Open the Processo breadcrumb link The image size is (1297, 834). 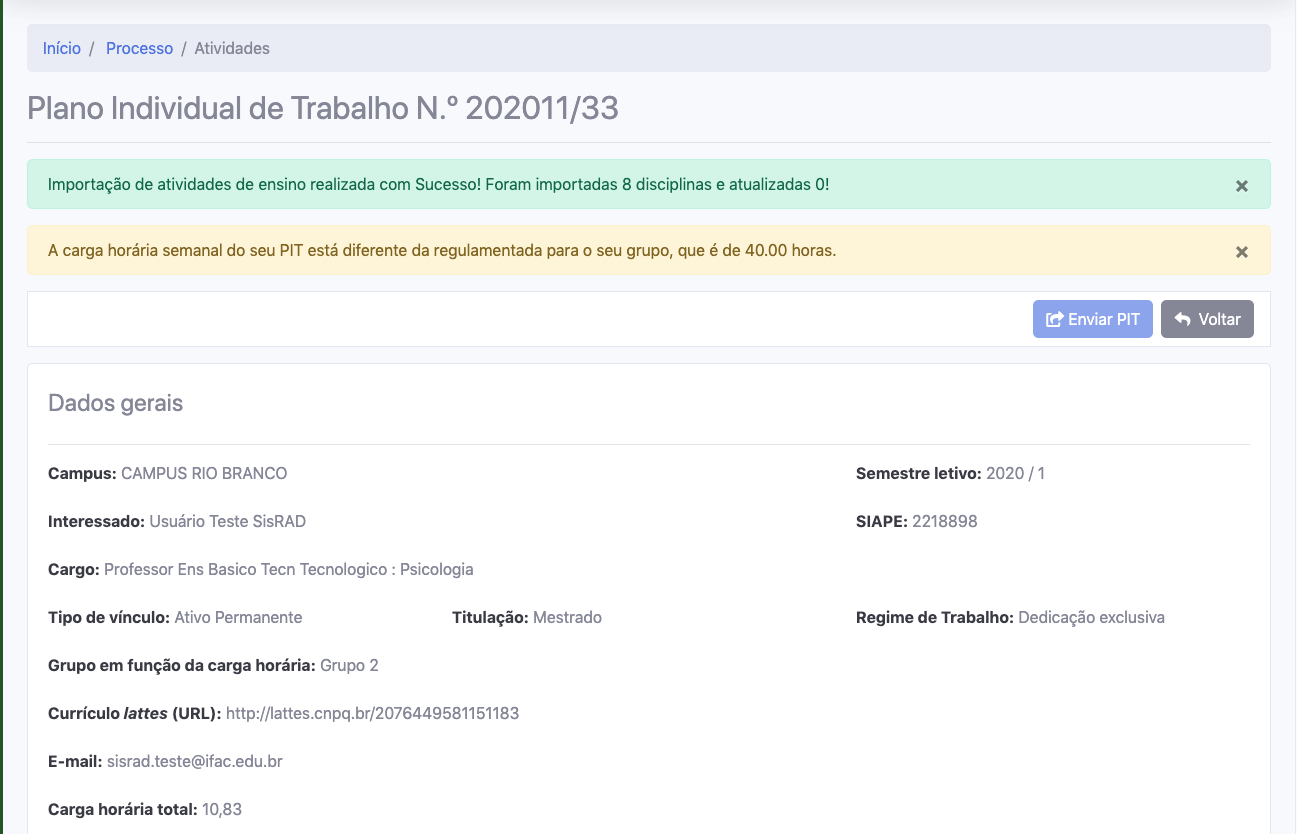point(139,48)
